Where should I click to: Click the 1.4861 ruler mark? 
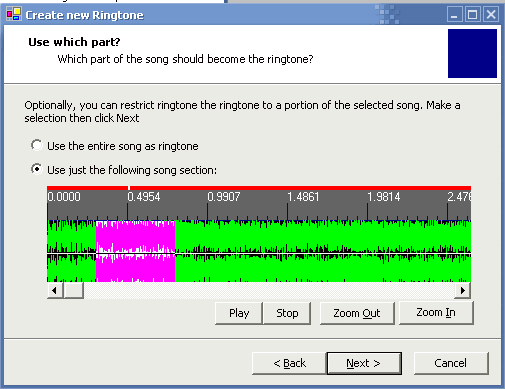[303, 197]
